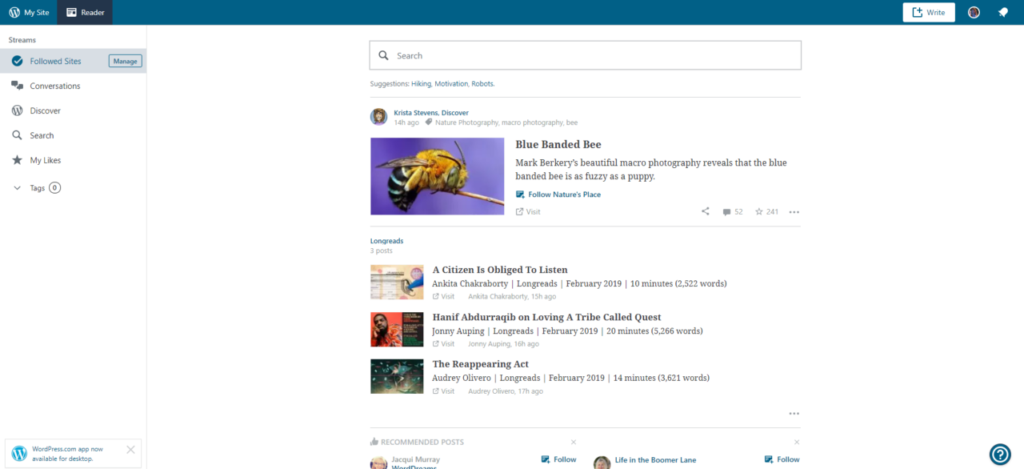Click the Write button
Viewport: 1024px width, 469px height.
[929, 12]
